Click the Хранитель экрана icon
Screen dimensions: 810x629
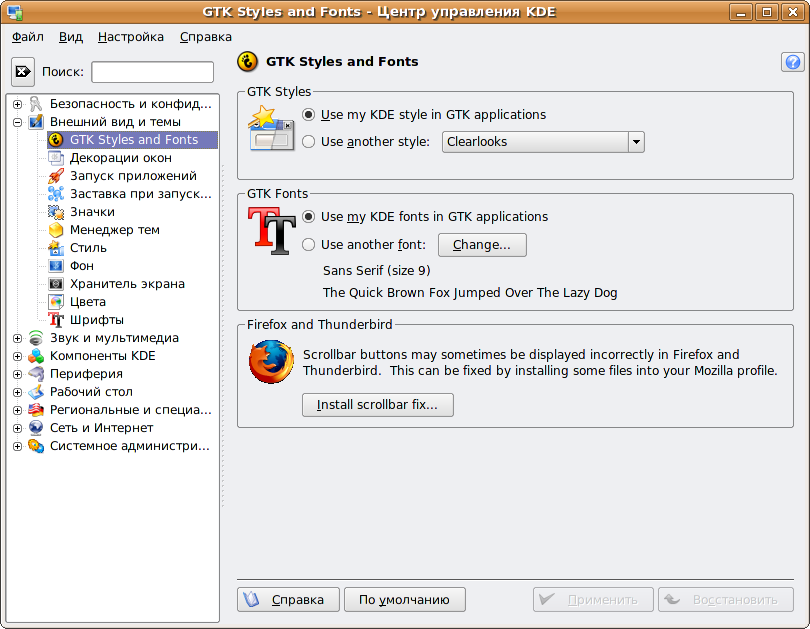(x=56, y=284)
